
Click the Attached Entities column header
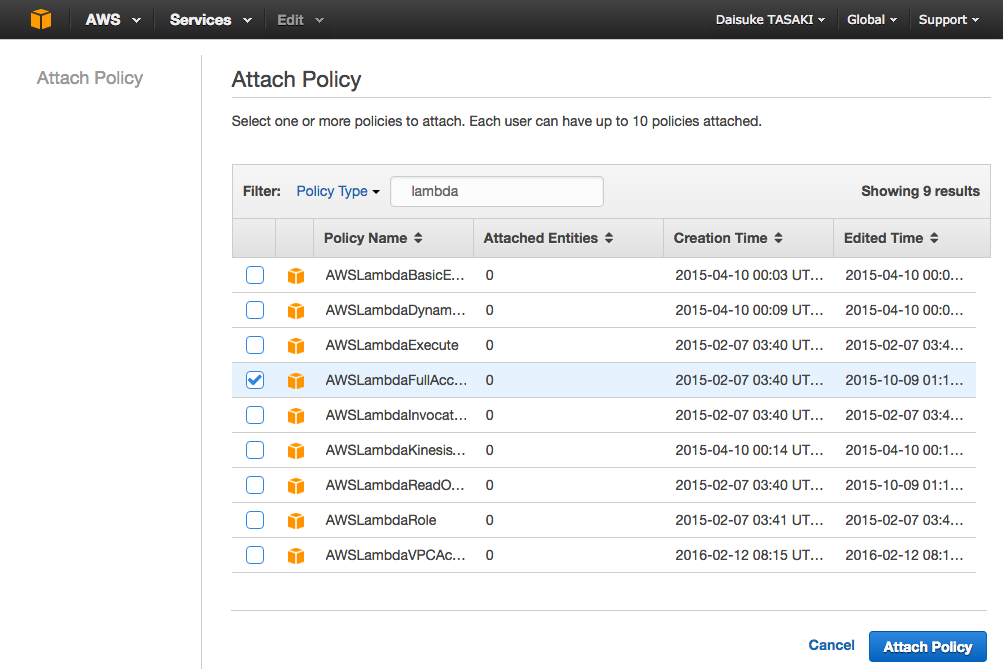point(569,238)
